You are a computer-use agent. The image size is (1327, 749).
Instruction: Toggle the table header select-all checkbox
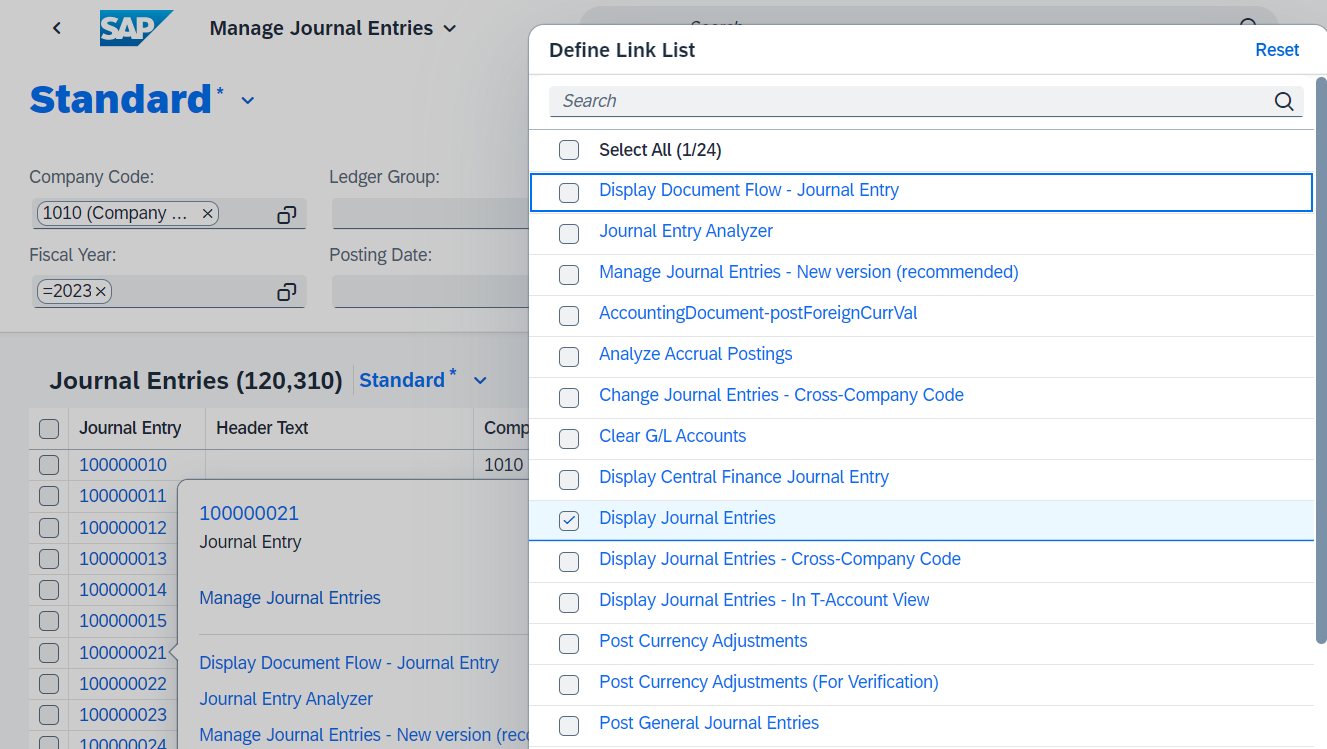pyautogui.click(x=49, y=429)
